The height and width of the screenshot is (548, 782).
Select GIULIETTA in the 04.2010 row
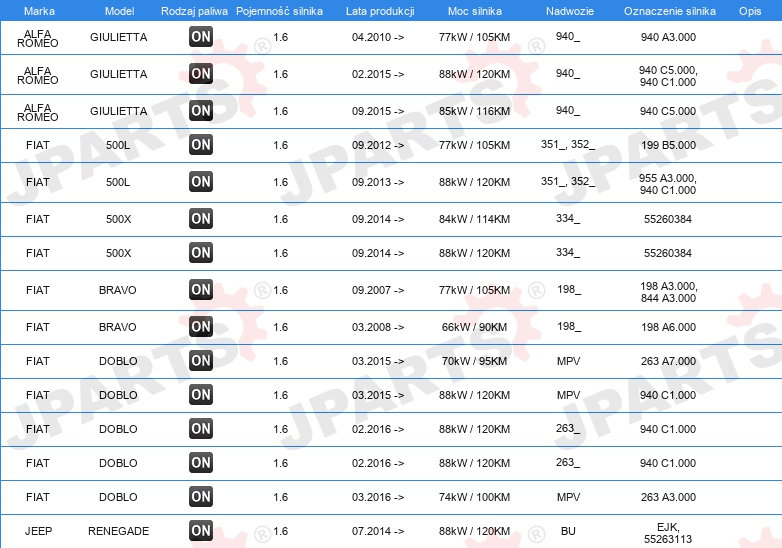pyautogui.click(x=119, y=37)
